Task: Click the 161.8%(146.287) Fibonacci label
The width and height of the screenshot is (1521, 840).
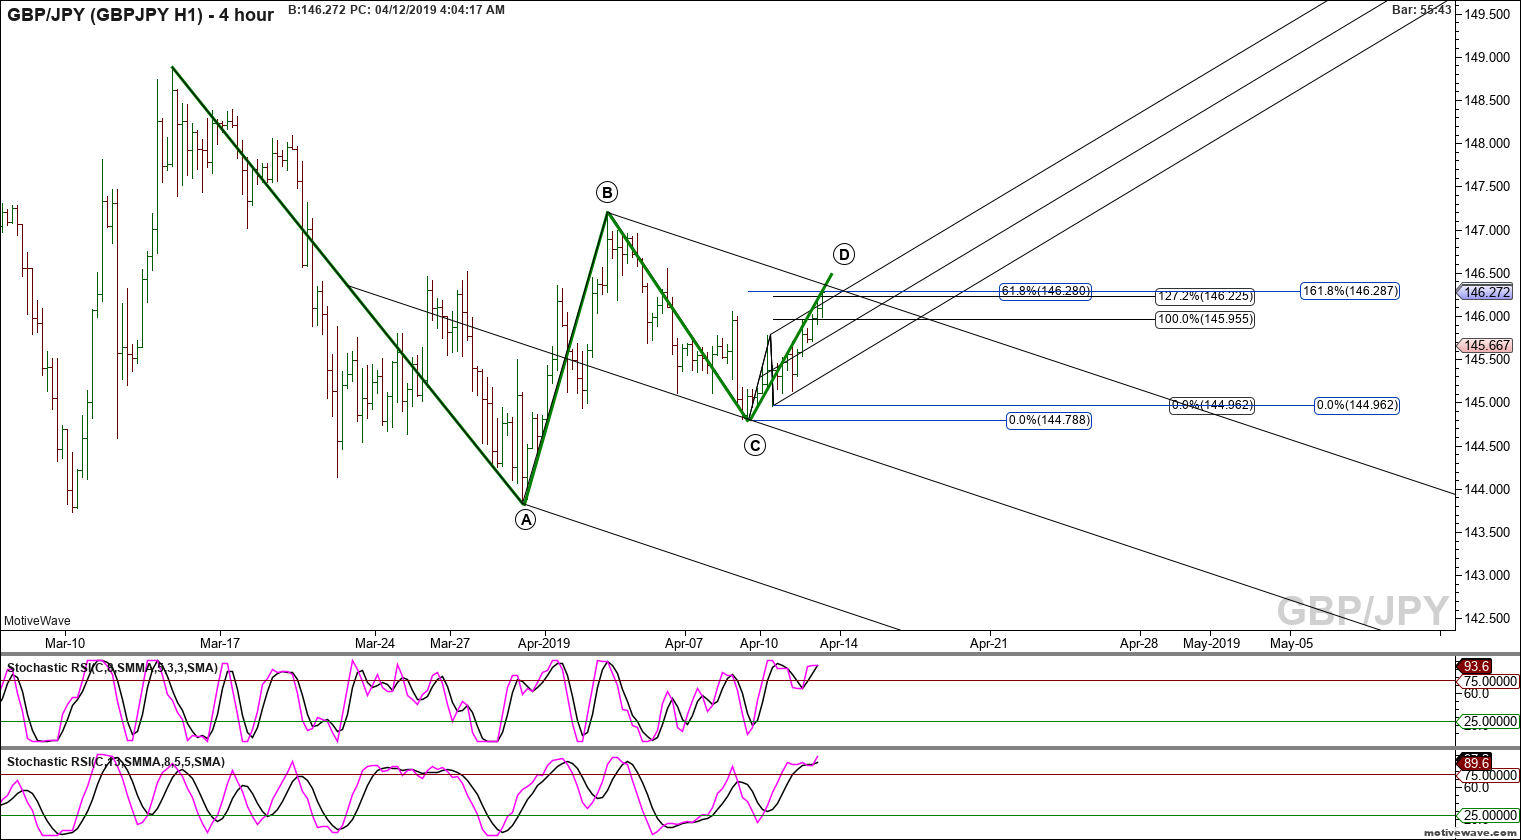Action: 1350,291
